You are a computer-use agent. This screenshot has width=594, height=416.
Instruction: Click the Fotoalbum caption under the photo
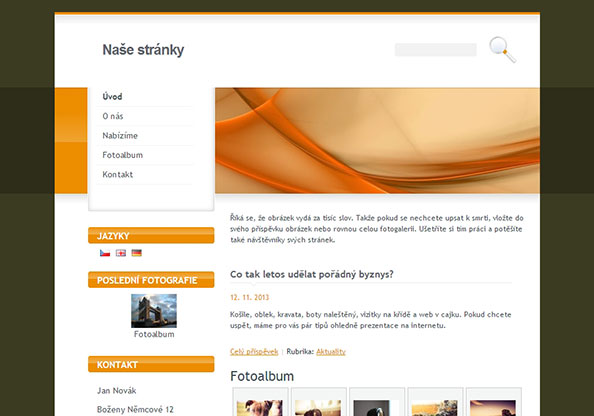pyautogui.click(x=154, y=334)
